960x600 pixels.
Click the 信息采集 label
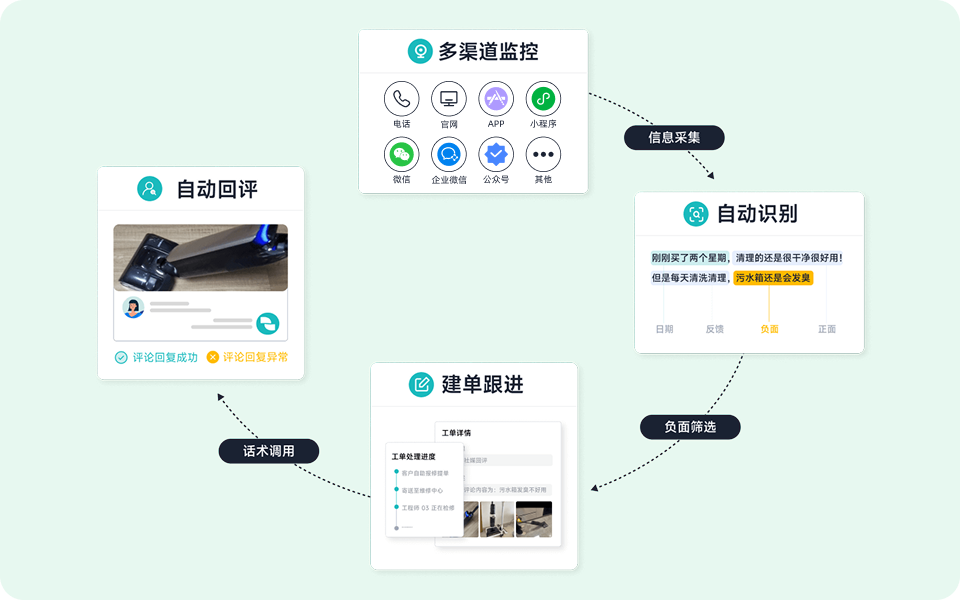[674, 138]
